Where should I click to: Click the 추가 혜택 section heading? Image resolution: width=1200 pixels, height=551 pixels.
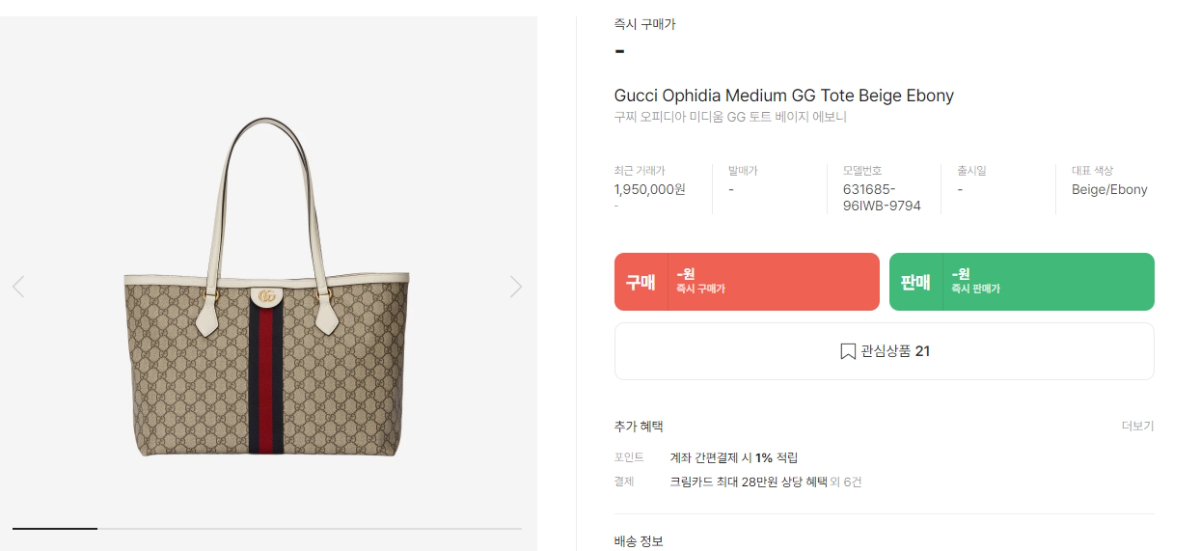coord(638,426)
